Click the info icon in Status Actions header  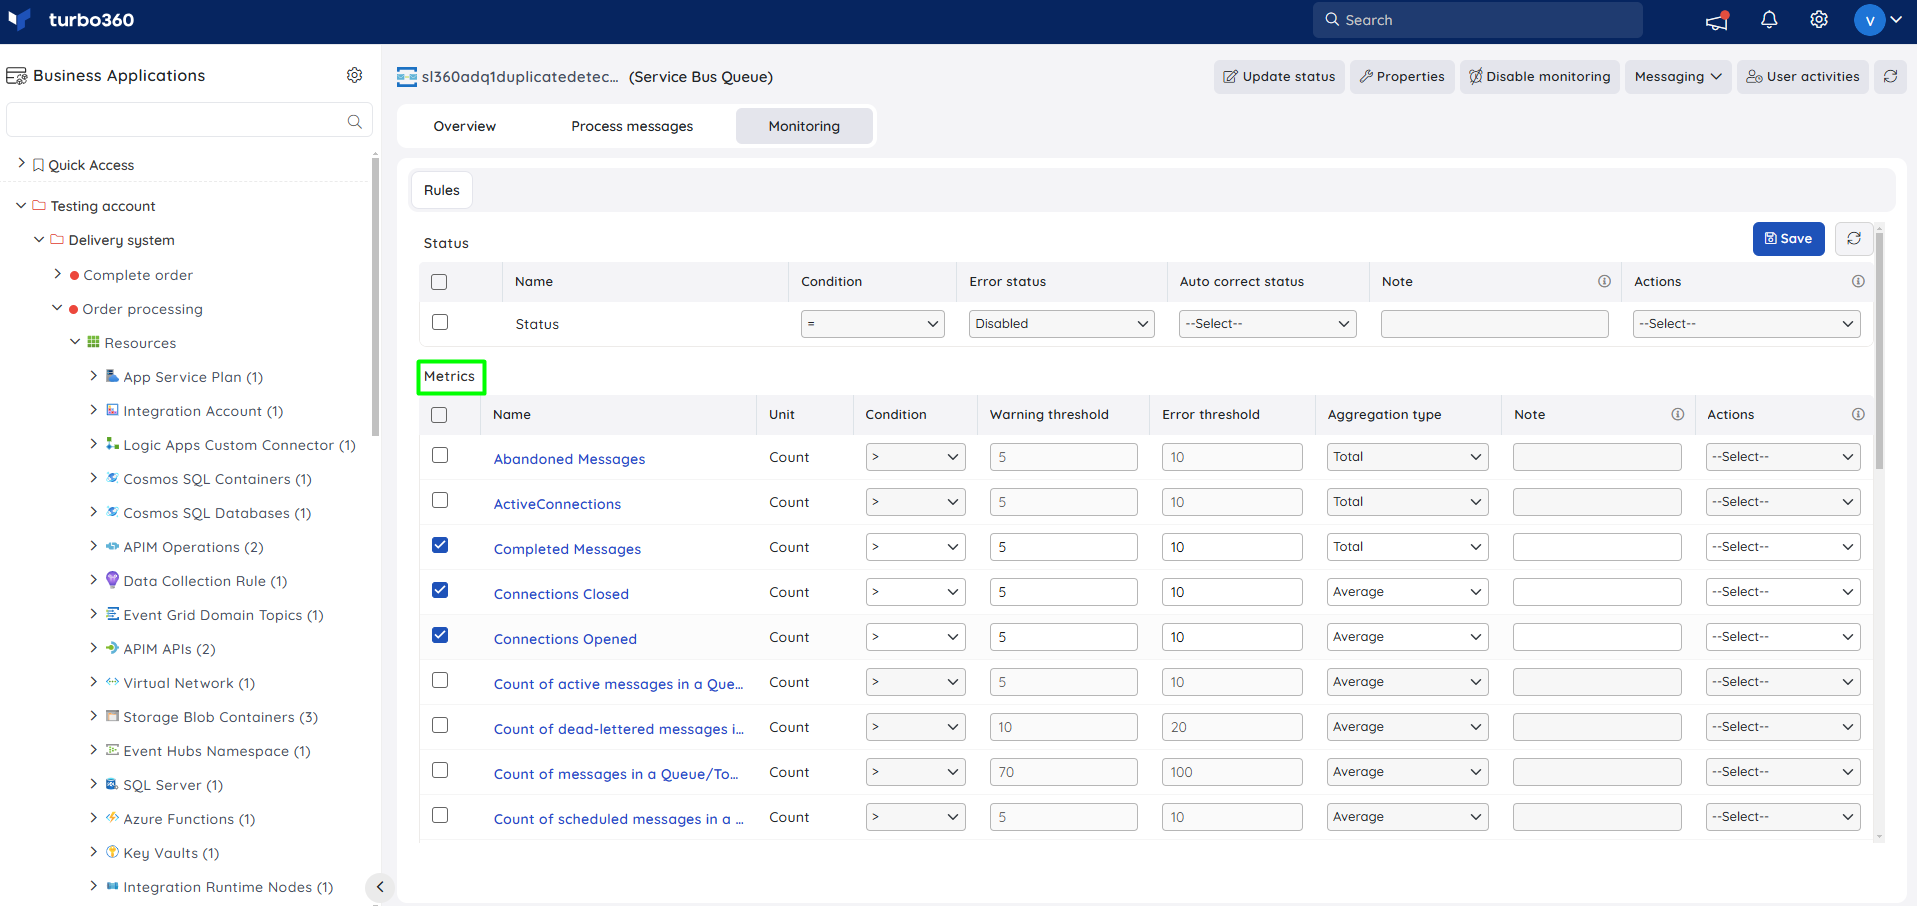[1858, 281]
